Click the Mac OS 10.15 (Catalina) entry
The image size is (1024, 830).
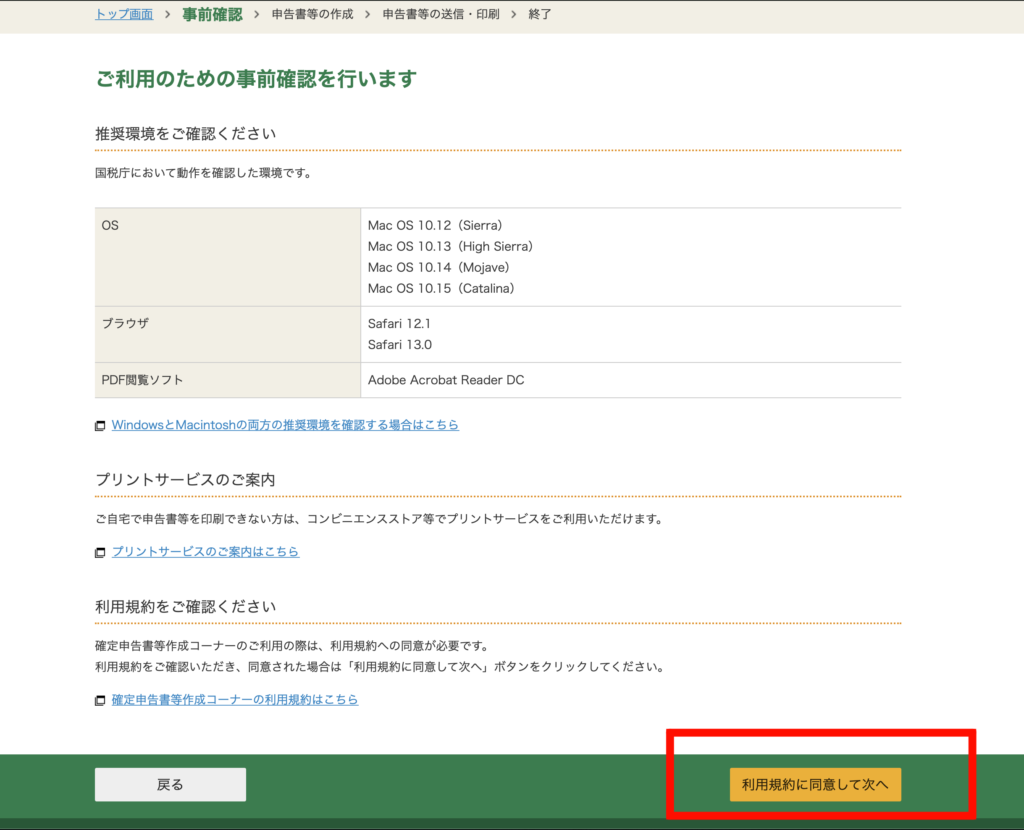tap(440, 288)
